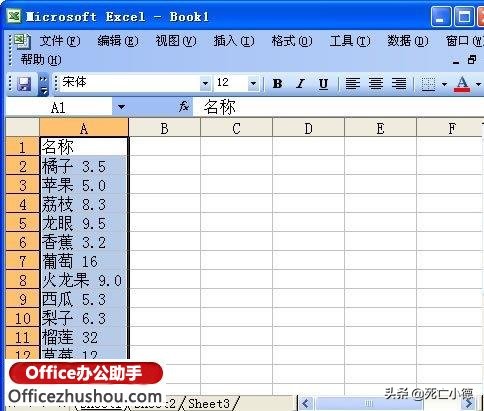Select column F header
This screenshot has height=411, width=484.
(x=450, y=127)
